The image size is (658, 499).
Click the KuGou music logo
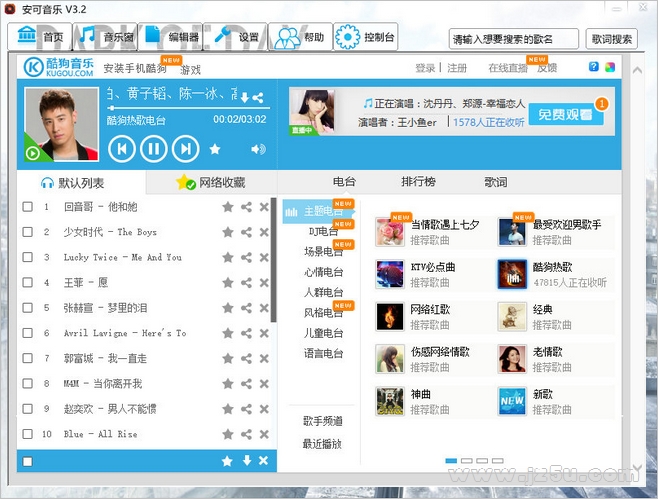[58, 67]
